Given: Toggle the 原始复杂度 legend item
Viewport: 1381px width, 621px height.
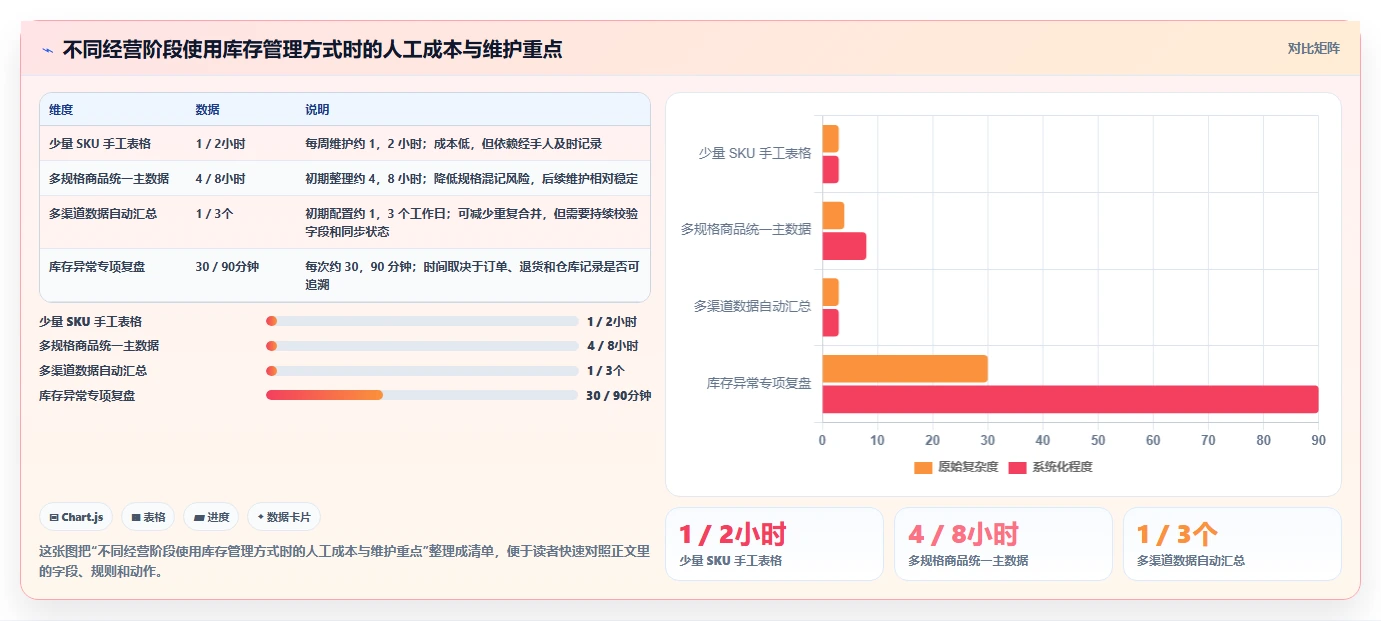Looking at the screenshot, I should coord(956,467).
